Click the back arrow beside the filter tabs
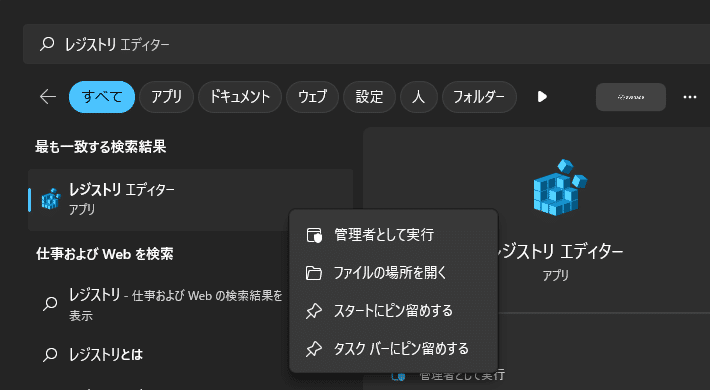 [x=48, y=96]
